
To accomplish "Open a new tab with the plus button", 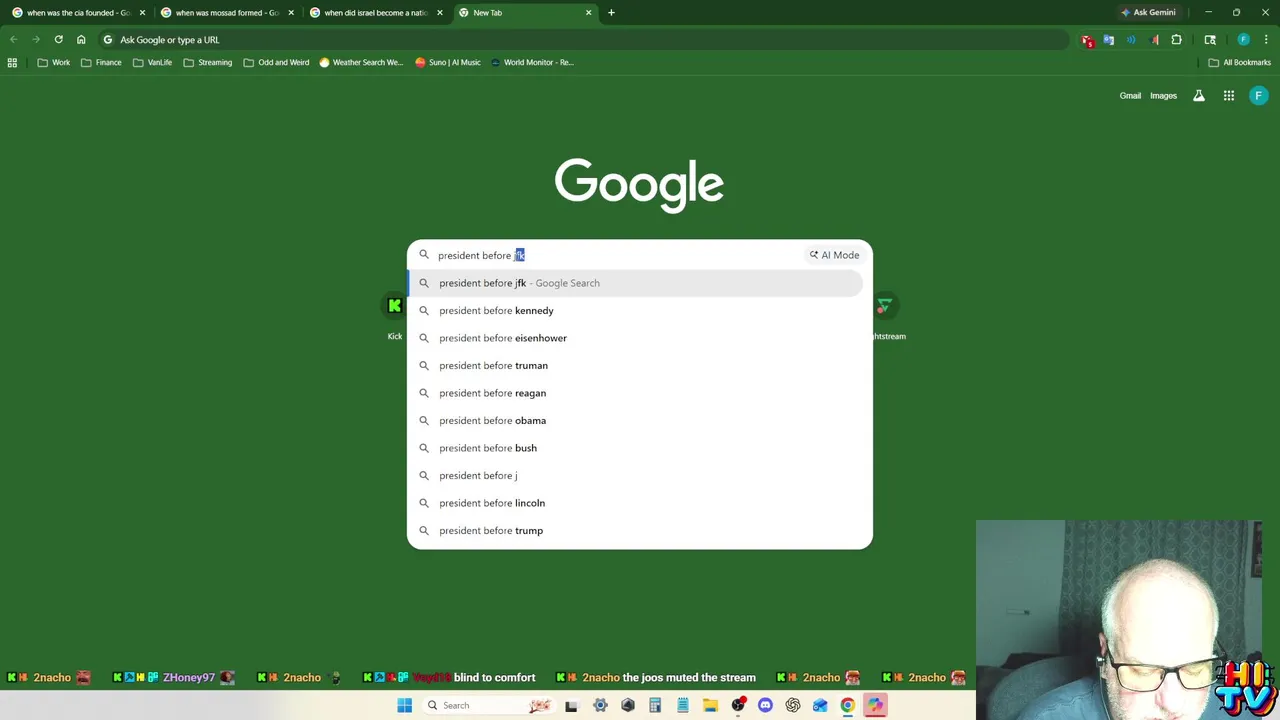I will tap(611, 13).
